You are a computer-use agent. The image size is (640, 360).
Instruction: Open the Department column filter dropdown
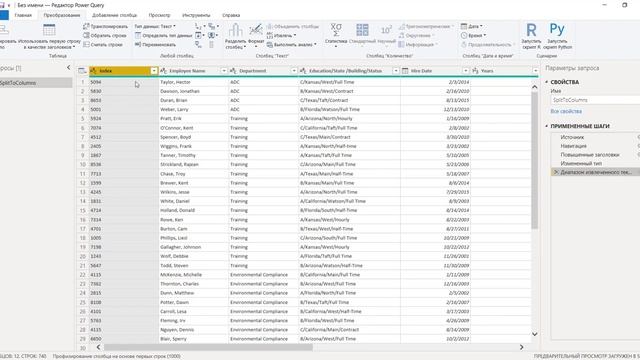point(294,71)
